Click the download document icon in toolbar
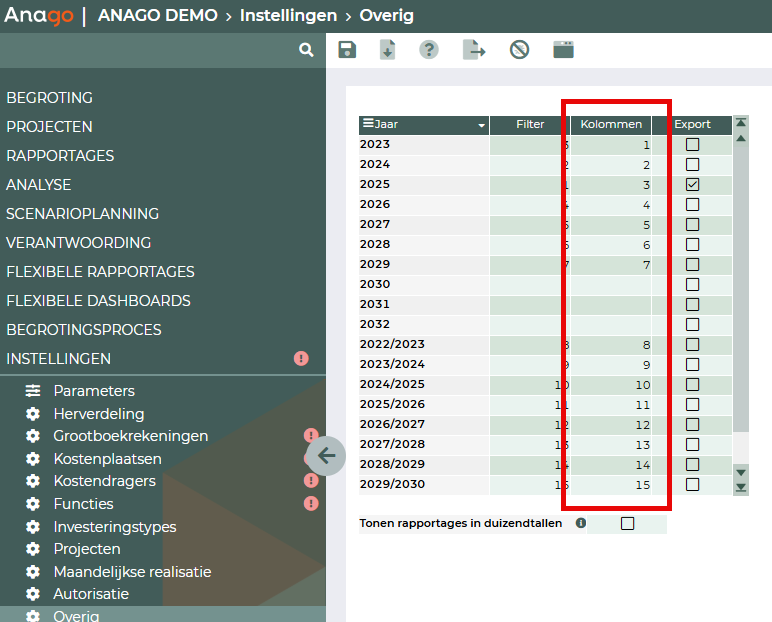 click(x=388, y=50)
